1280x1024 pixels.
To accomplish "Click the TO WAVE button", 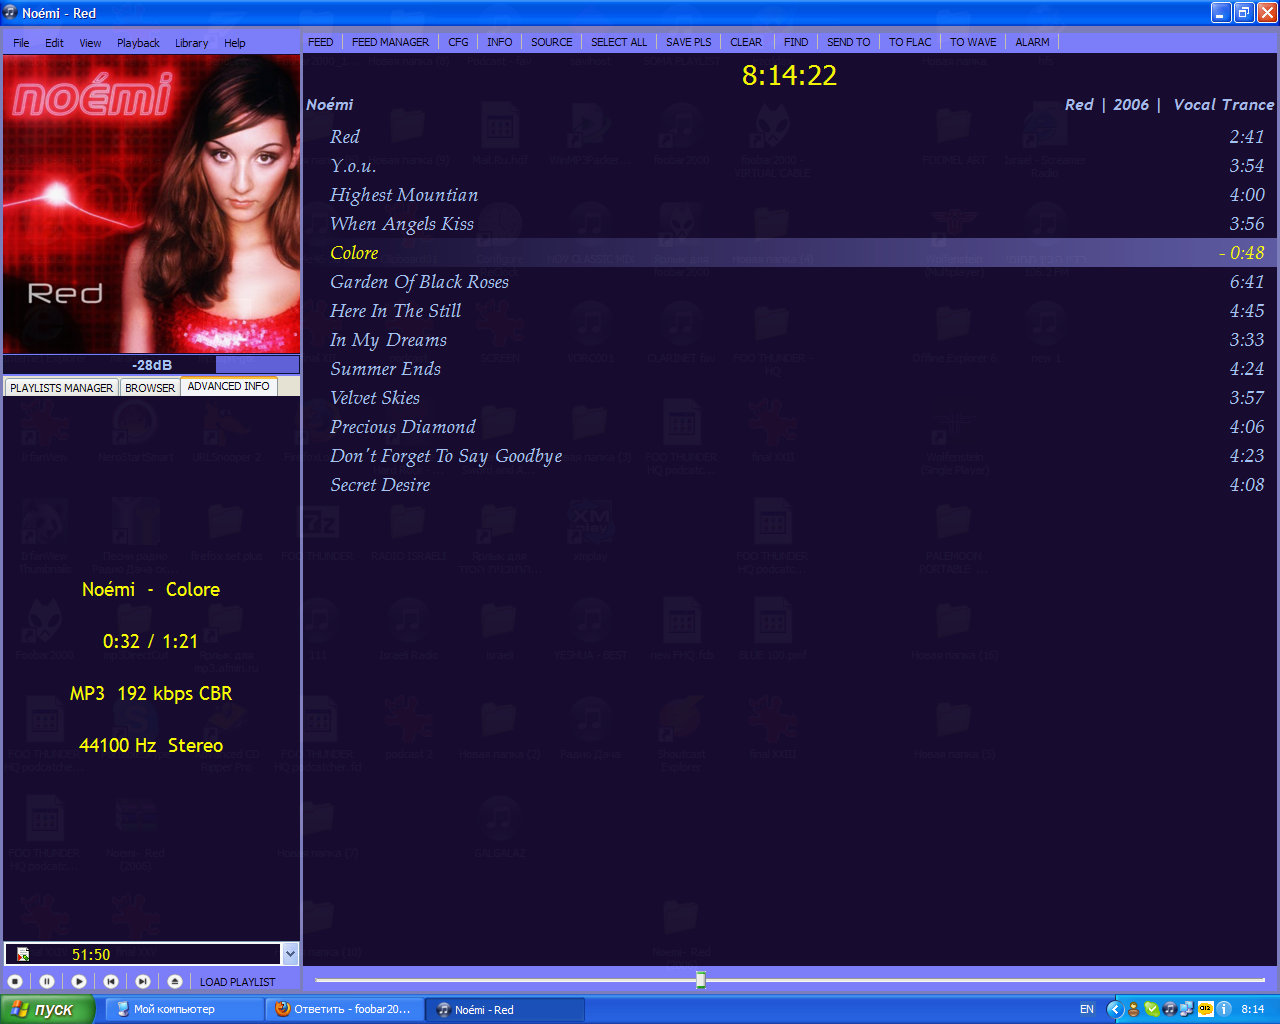I will (x=973, y=42).
